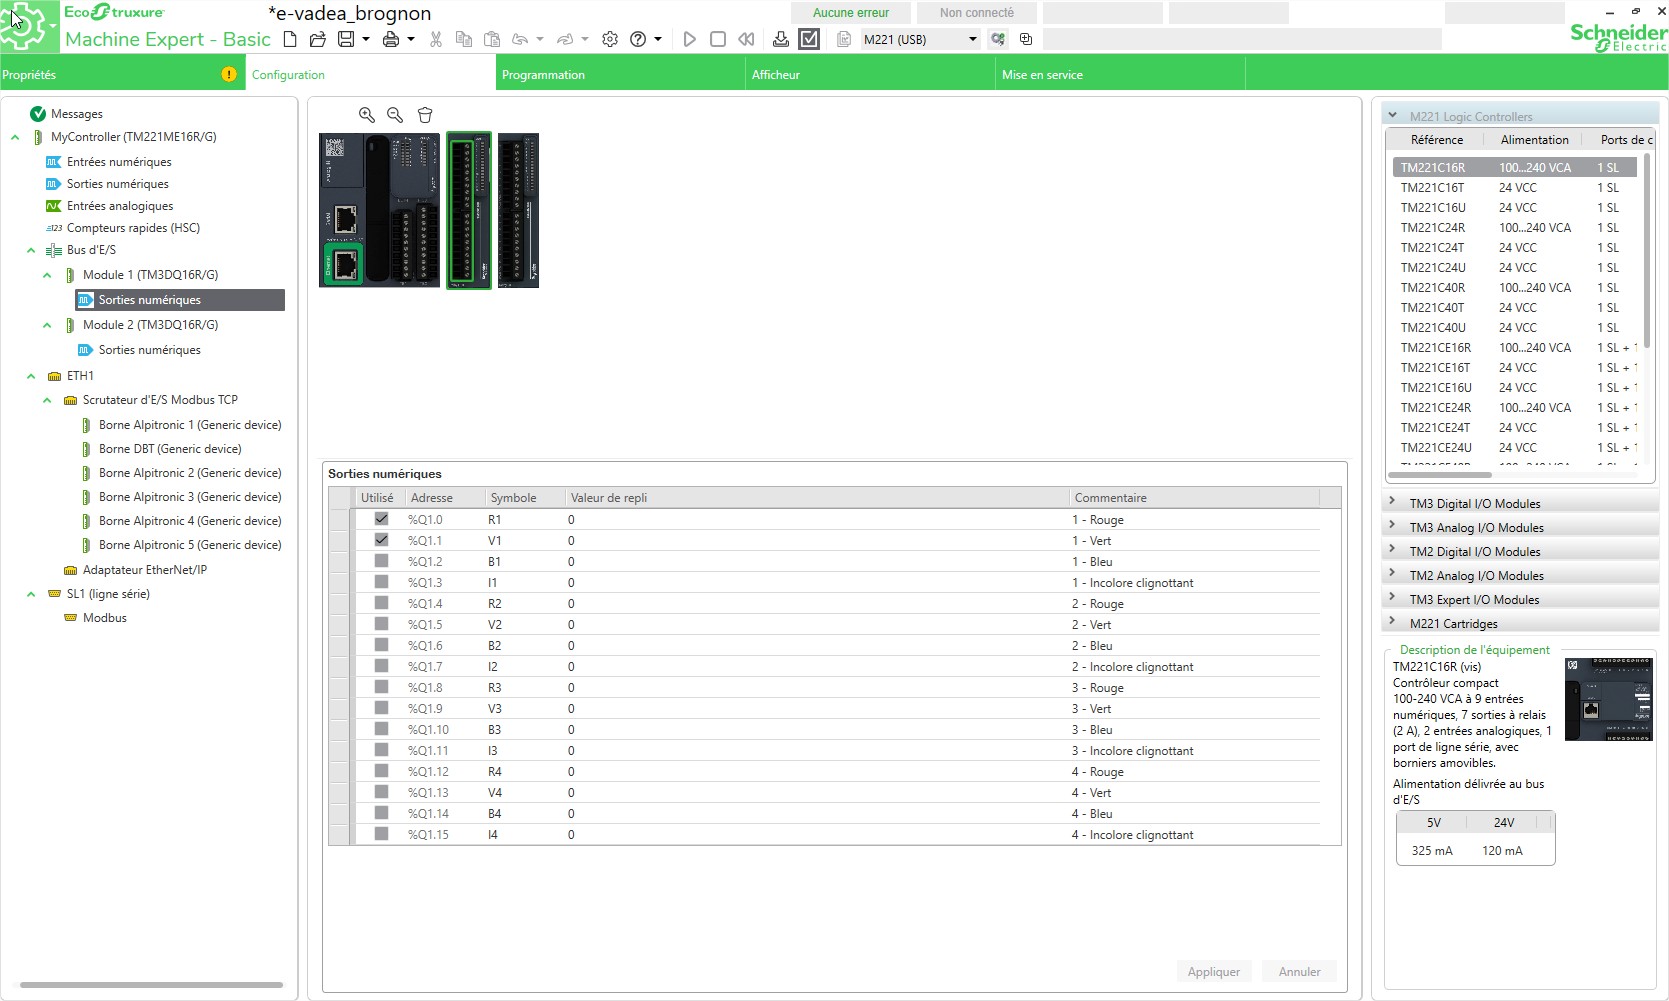The width and height of the screenshot is (1669, 1001).
Task: Click the trash icon to delete module
Action: pos(425,115)
